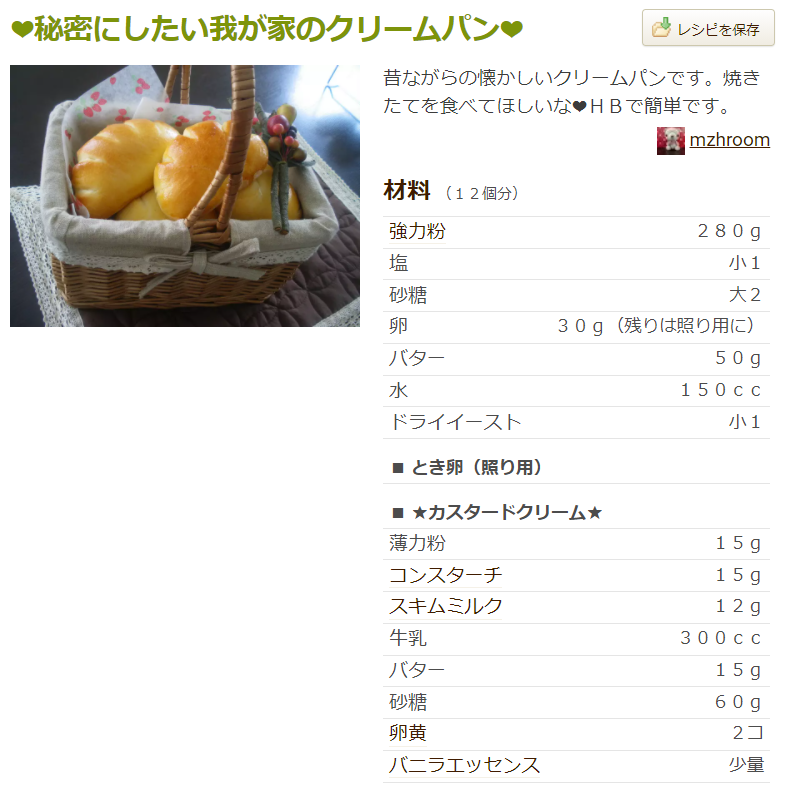This screenshot has height=791, width=786.
Task: Select the 牛乳 300cc ingredient row
Action: coord(576,639)
